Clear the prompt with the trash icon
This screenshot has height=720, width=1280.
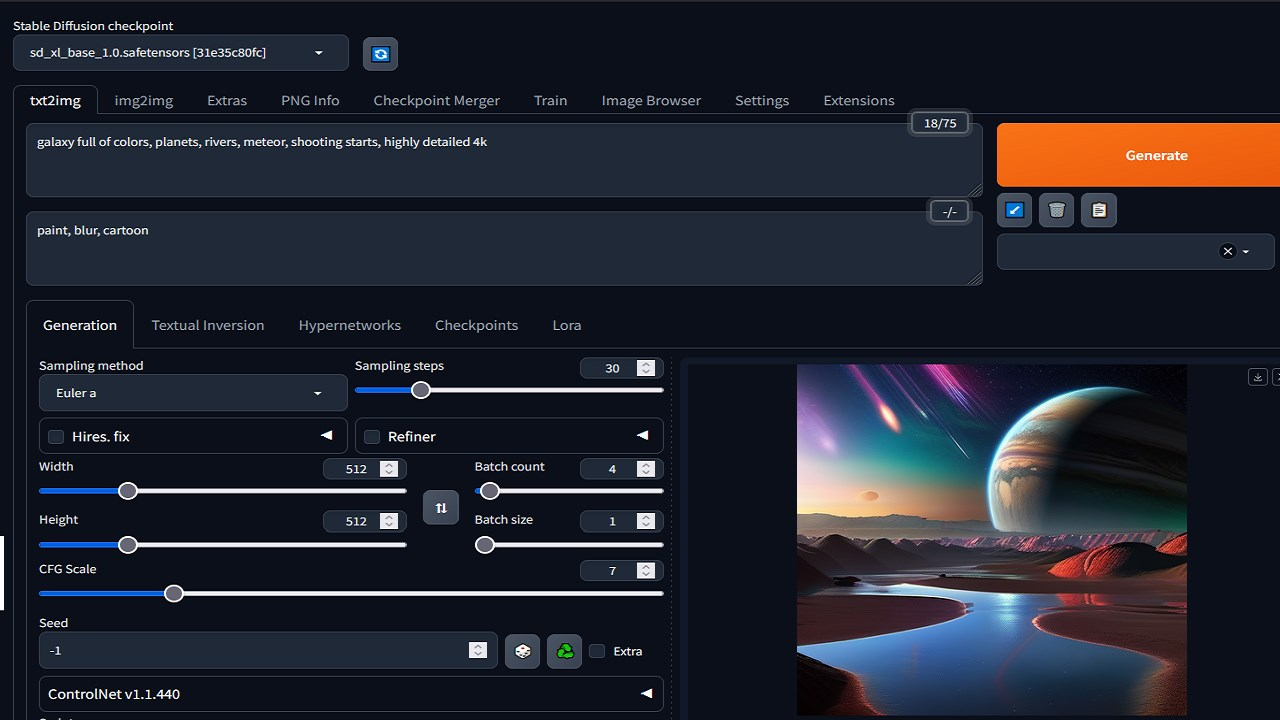coord(1057,210)
